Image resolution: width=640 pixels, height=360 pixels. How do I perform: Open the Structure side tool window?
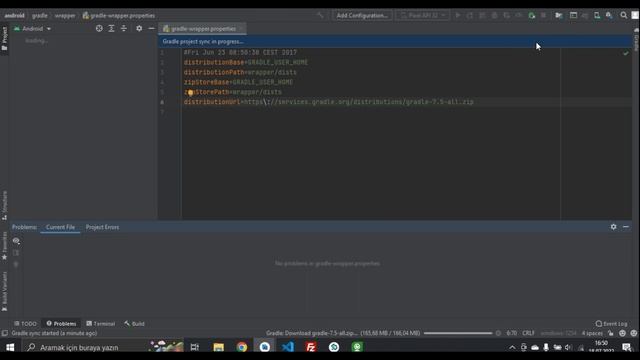pyautogui.click(x=4, y=205)
